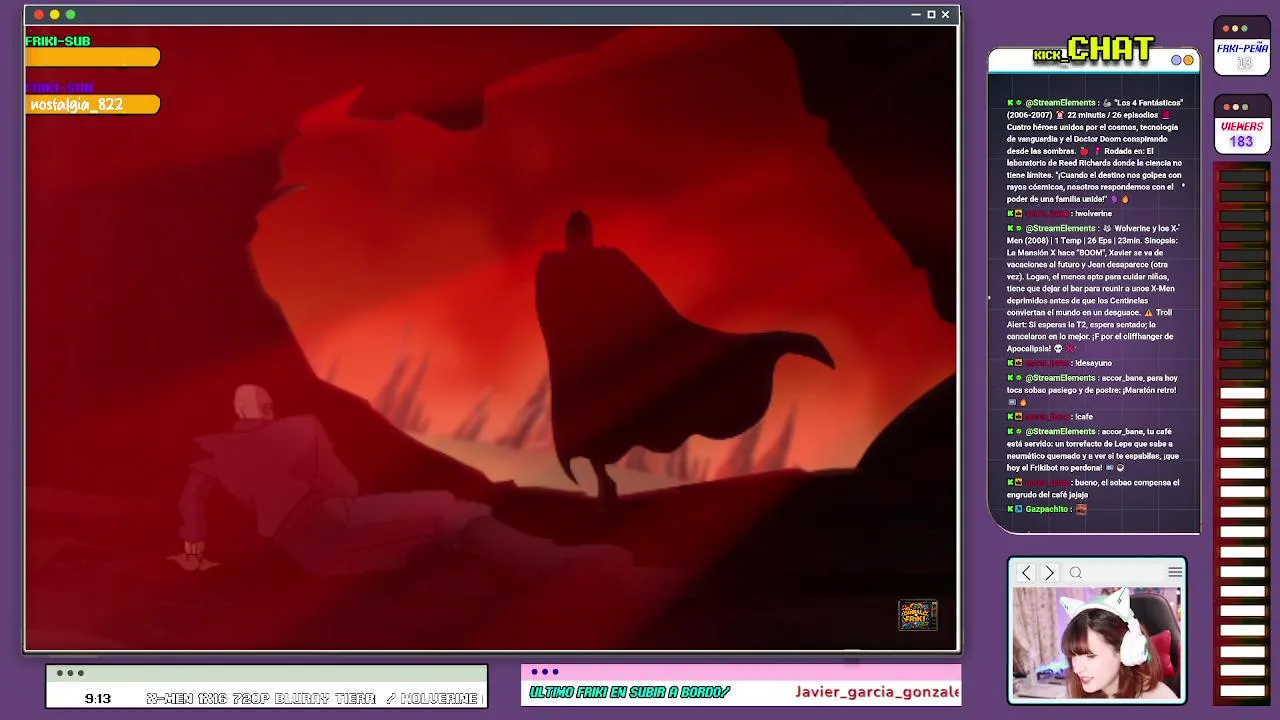Viewport: 1280px width, 720px height.
Task: Click the streamer webcam feed
Action: (x=1097, y=644)
